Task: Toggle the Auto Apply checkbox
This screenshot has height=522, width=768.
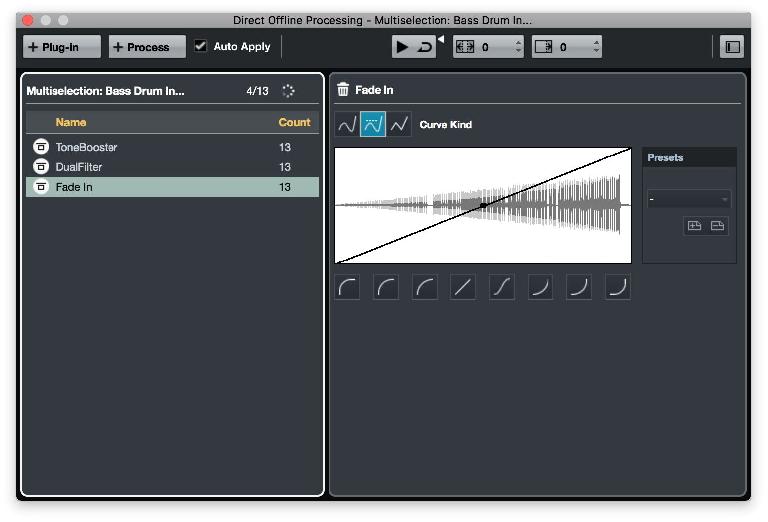Action: coord(200,47)
